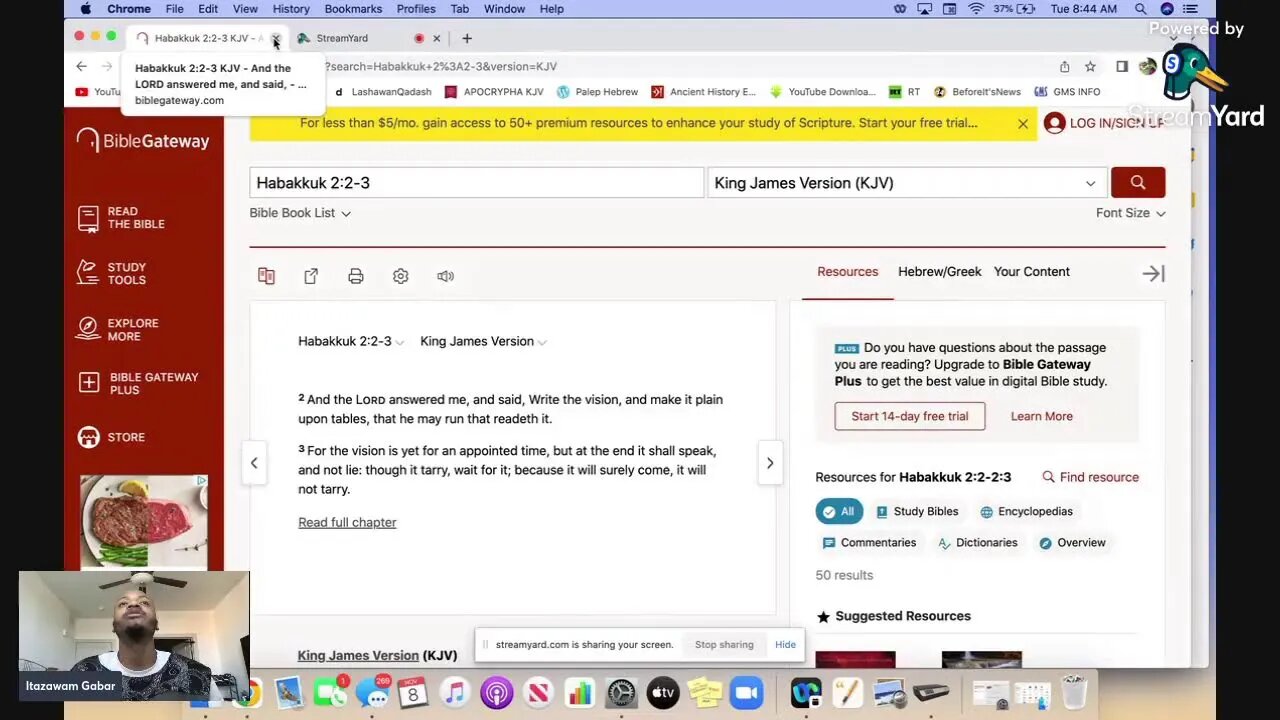Open Podcasts app in Dock
Screen dimensions: 1280x720
(x=496, y=692)
